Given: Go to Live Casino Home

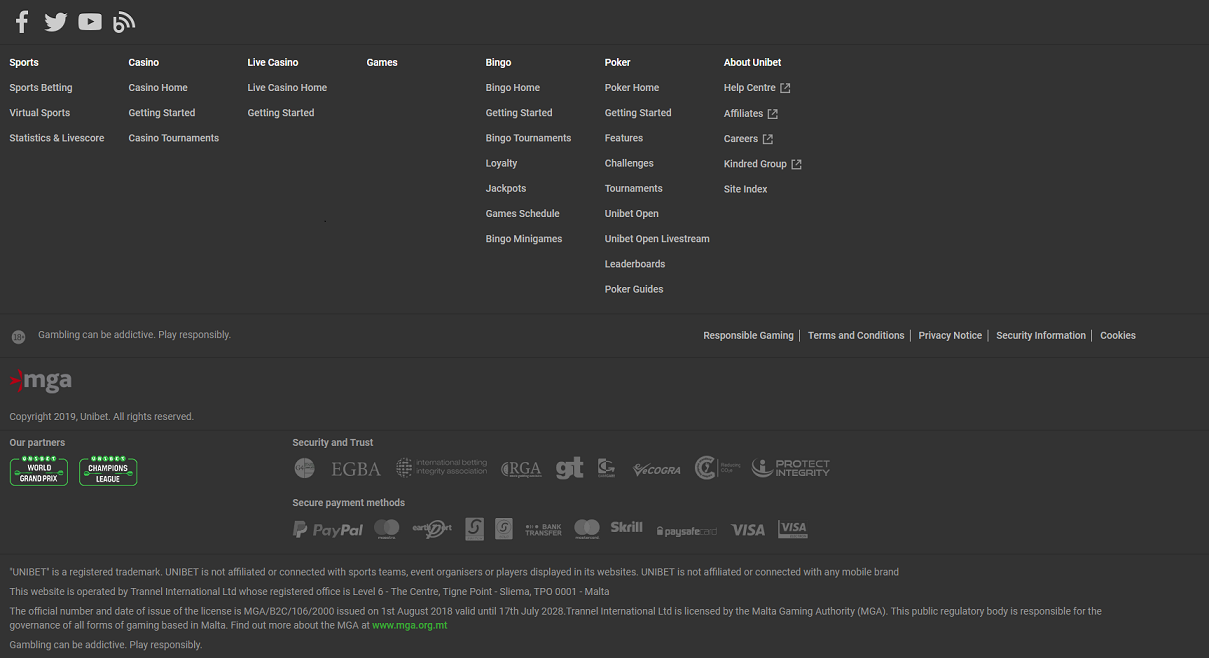Looking at the screenshot, I should [287, 88].
